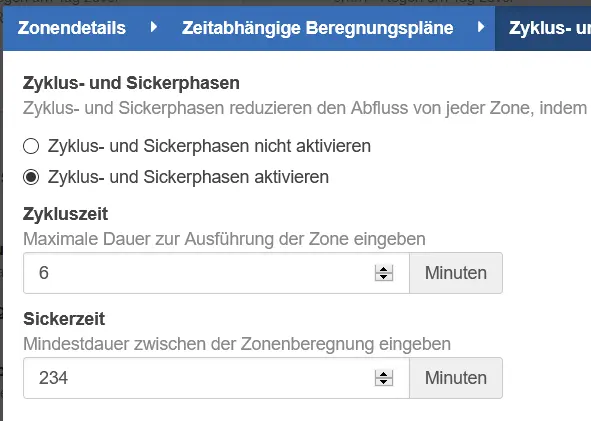591x421 pixels.
Task: Click the Minuten unit beside Zykluszeit
Action: (x=456, y=273)
